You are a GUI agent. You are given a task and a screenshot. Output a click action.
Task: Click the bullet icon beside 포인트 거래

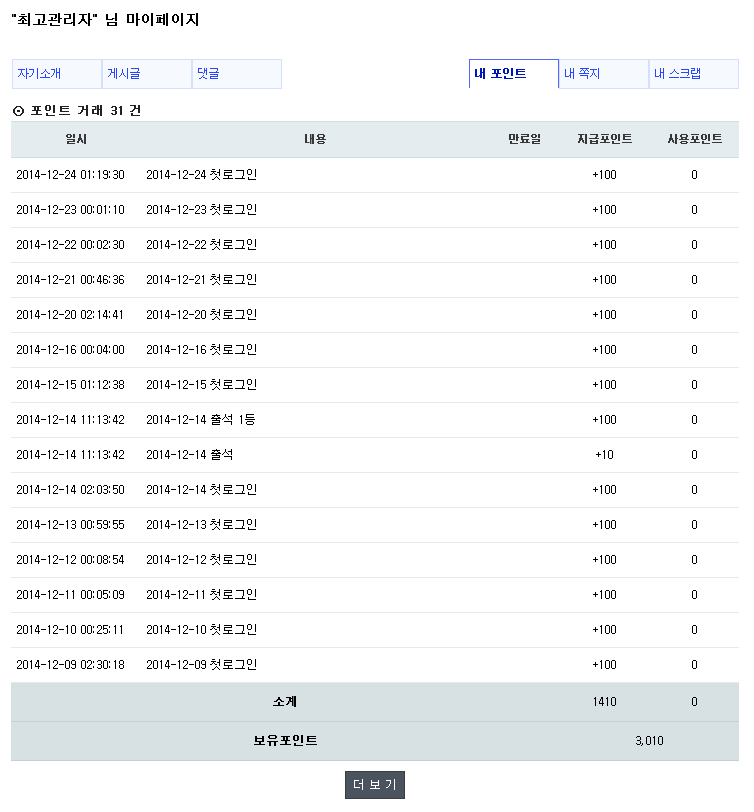(x=18, y=111)
